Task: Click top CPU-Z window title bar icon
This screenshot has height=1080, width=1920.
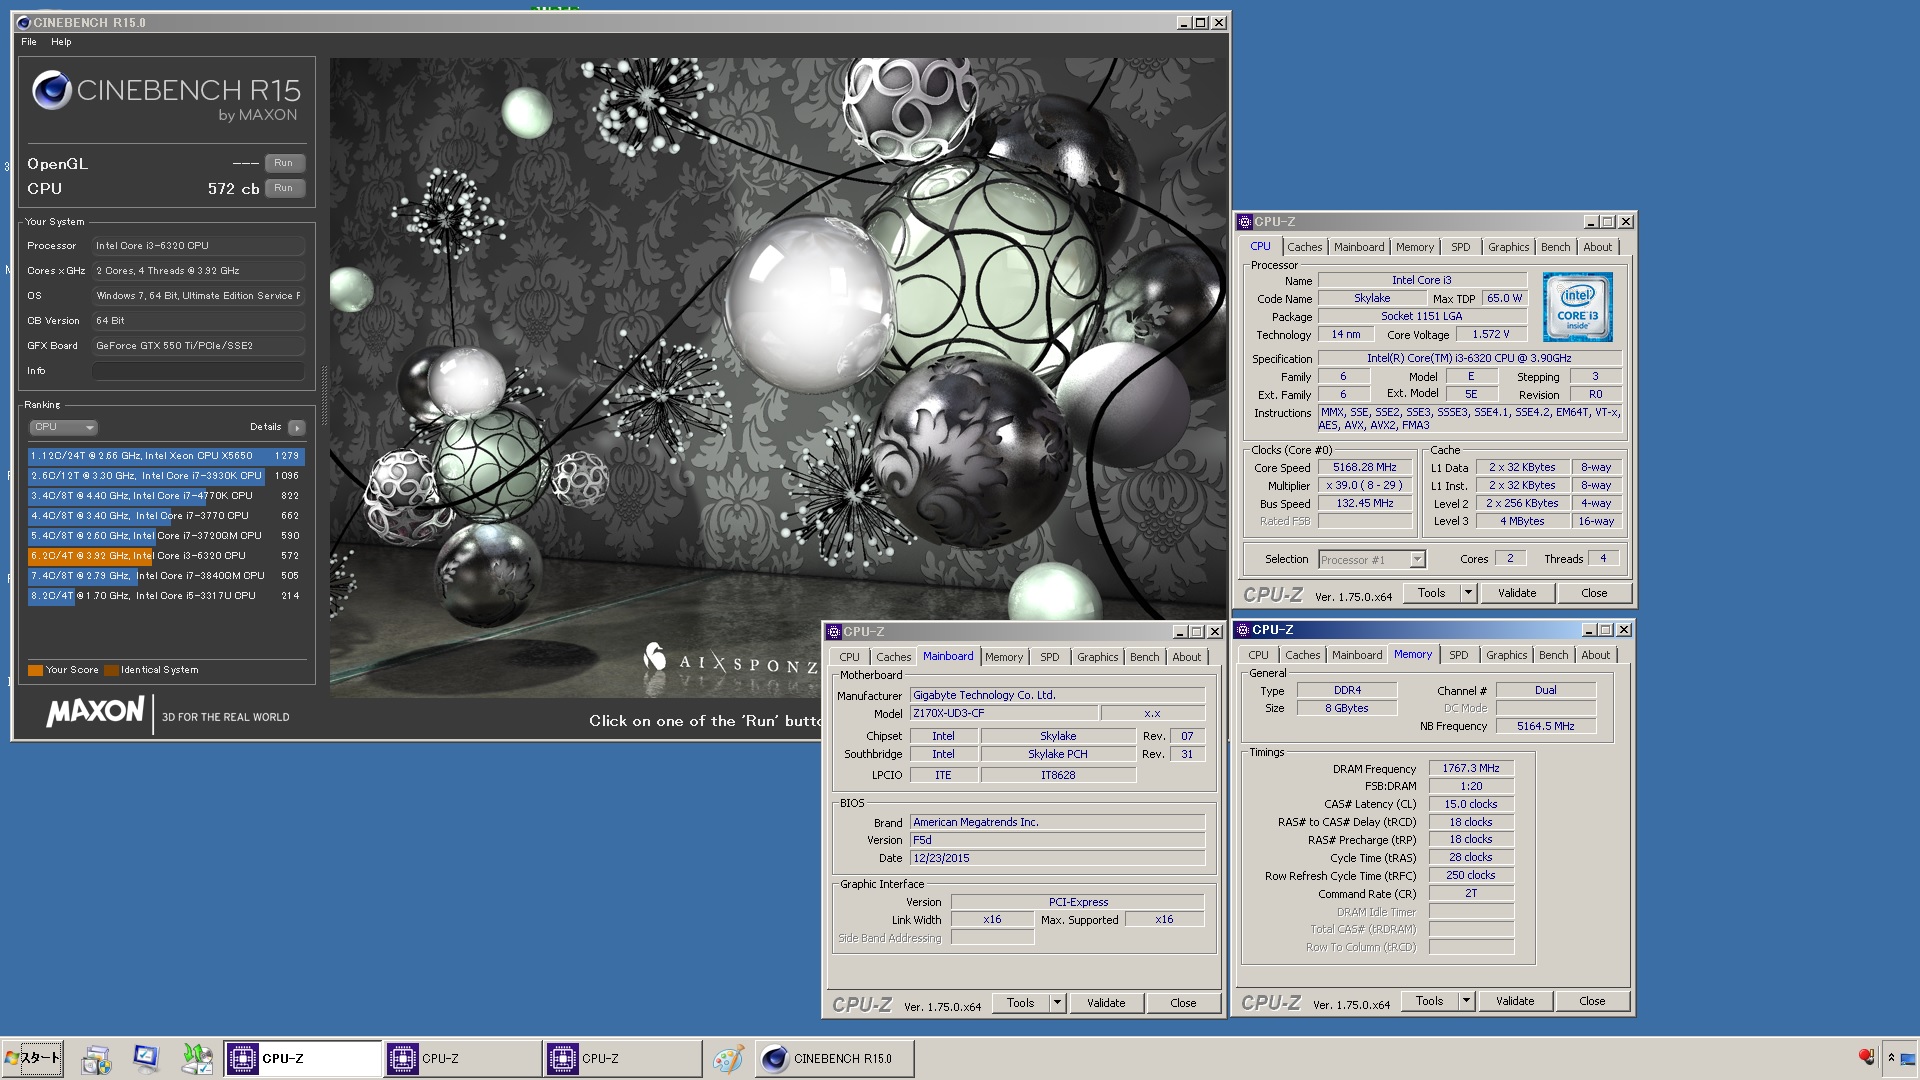Action: tap(1245, 222)
